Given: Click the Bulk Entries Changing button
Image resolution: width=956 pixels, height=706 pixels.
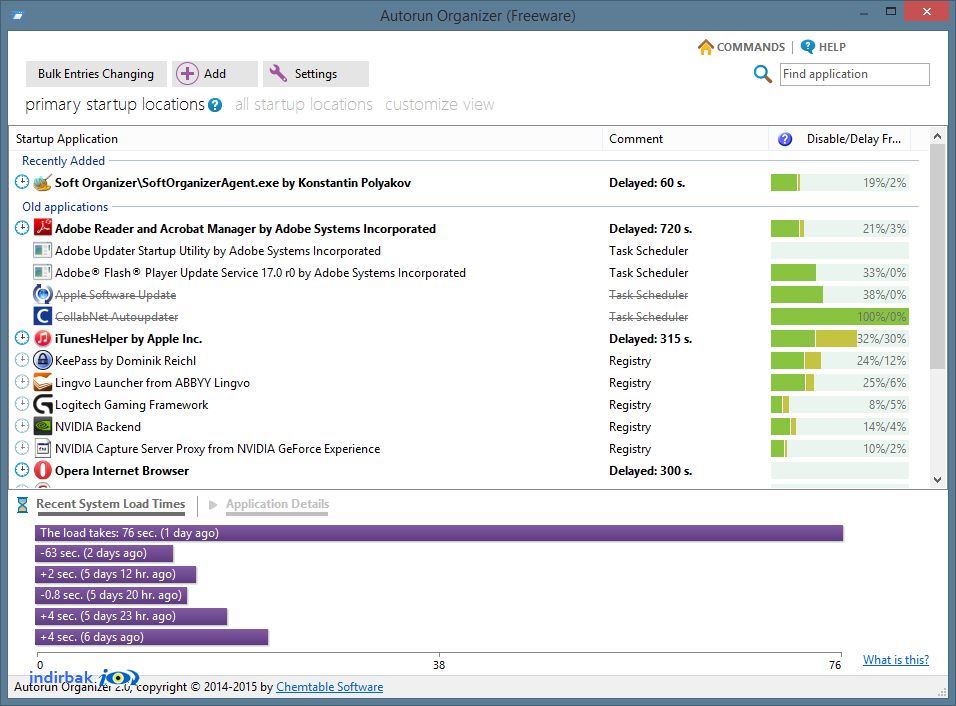Looking at the screenshot, I should coord(96,74).
